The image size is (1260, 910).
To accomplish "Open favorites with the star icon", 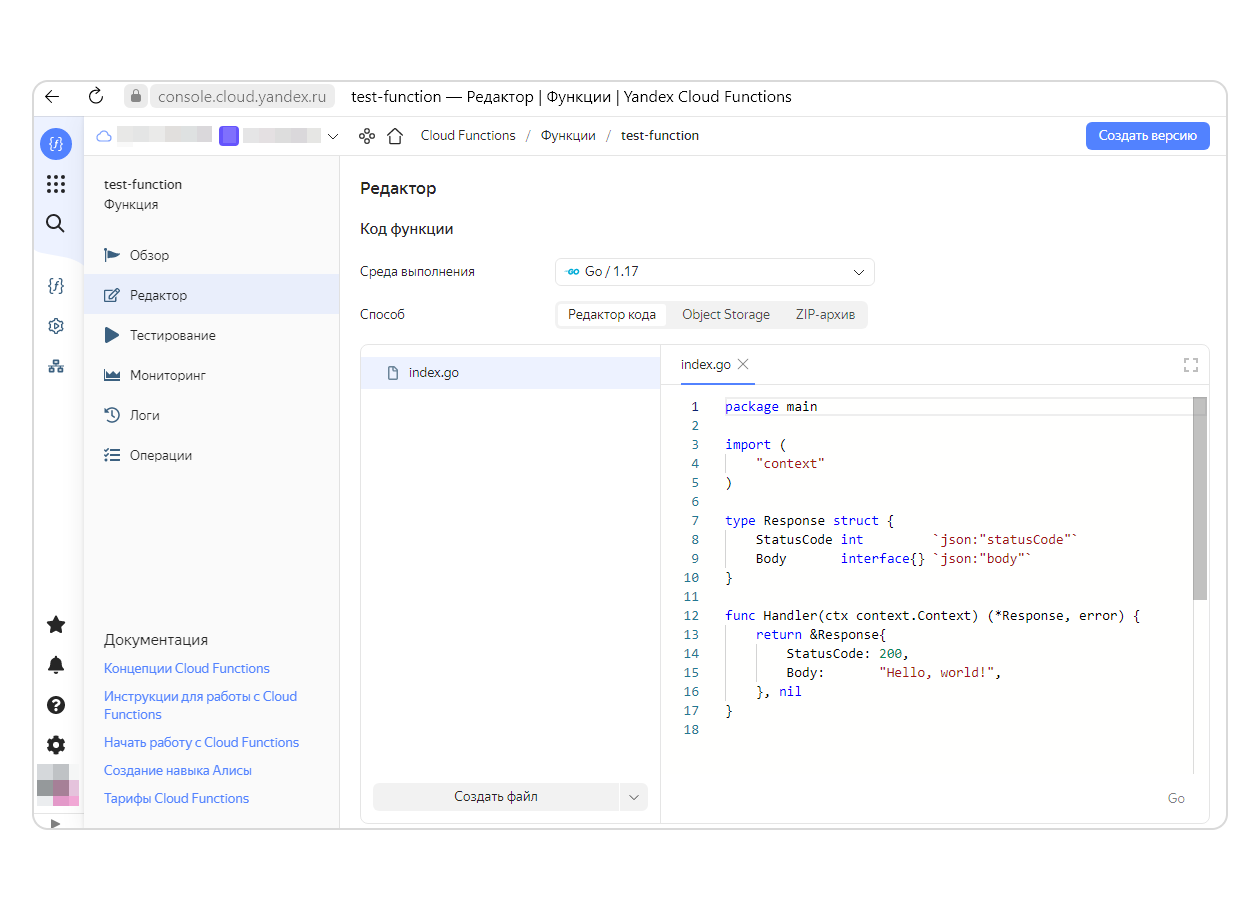I will pos(56,625).
